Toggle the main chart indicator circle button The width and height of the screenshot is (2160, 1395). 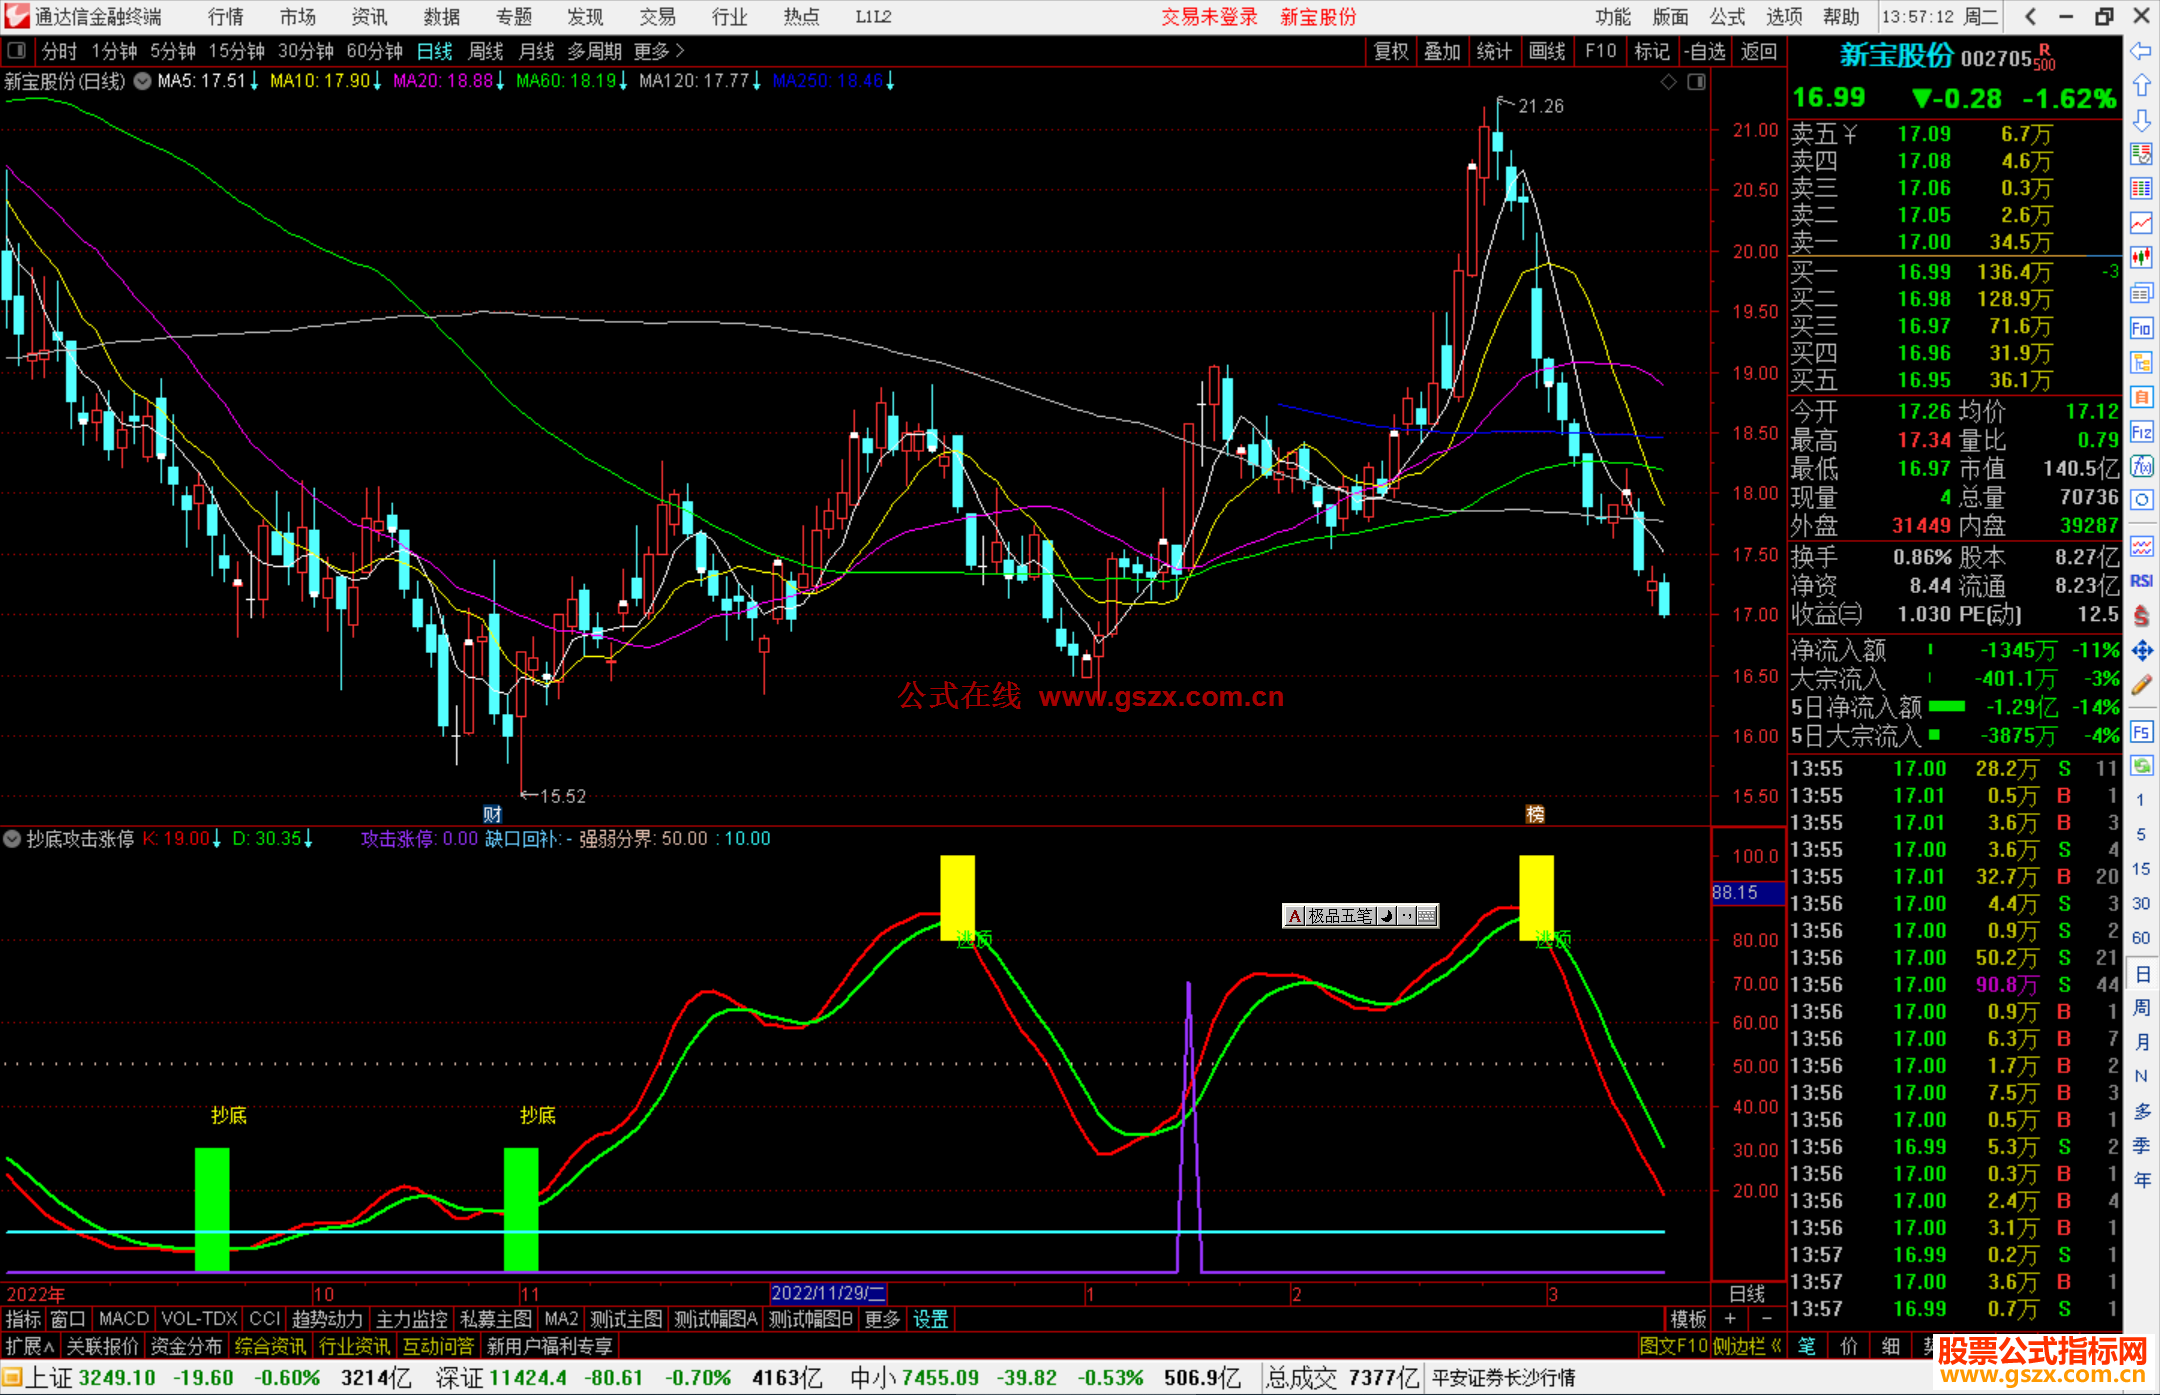143,81
